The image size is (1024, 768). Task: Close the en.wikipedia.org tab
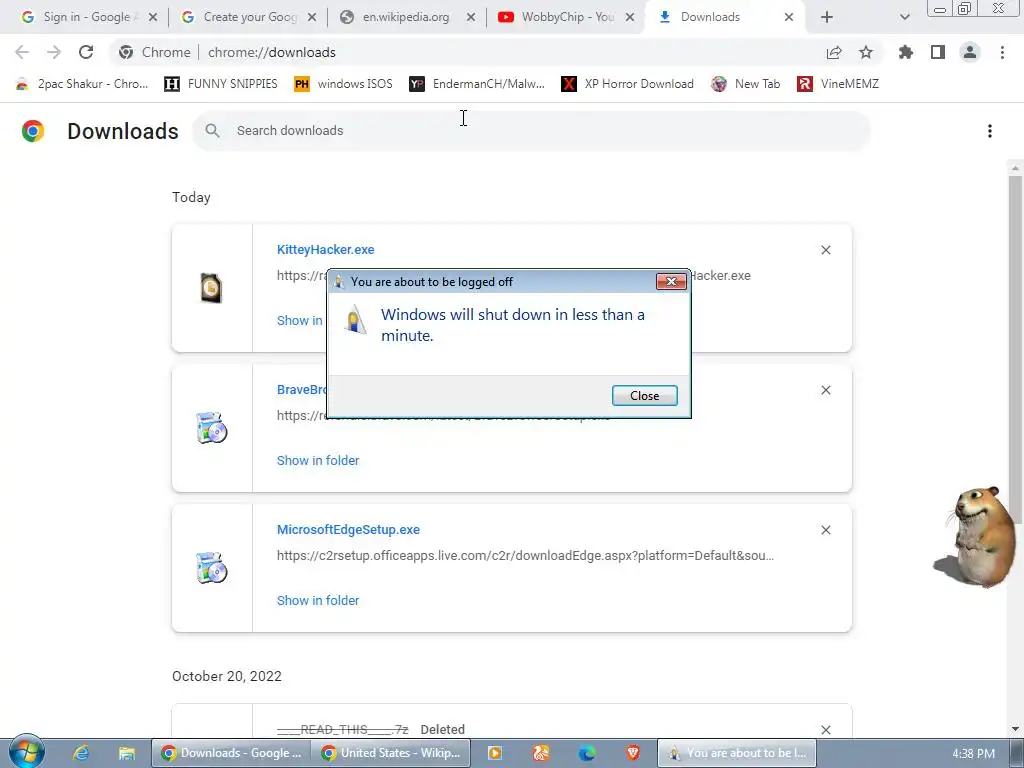coord(470,17)
